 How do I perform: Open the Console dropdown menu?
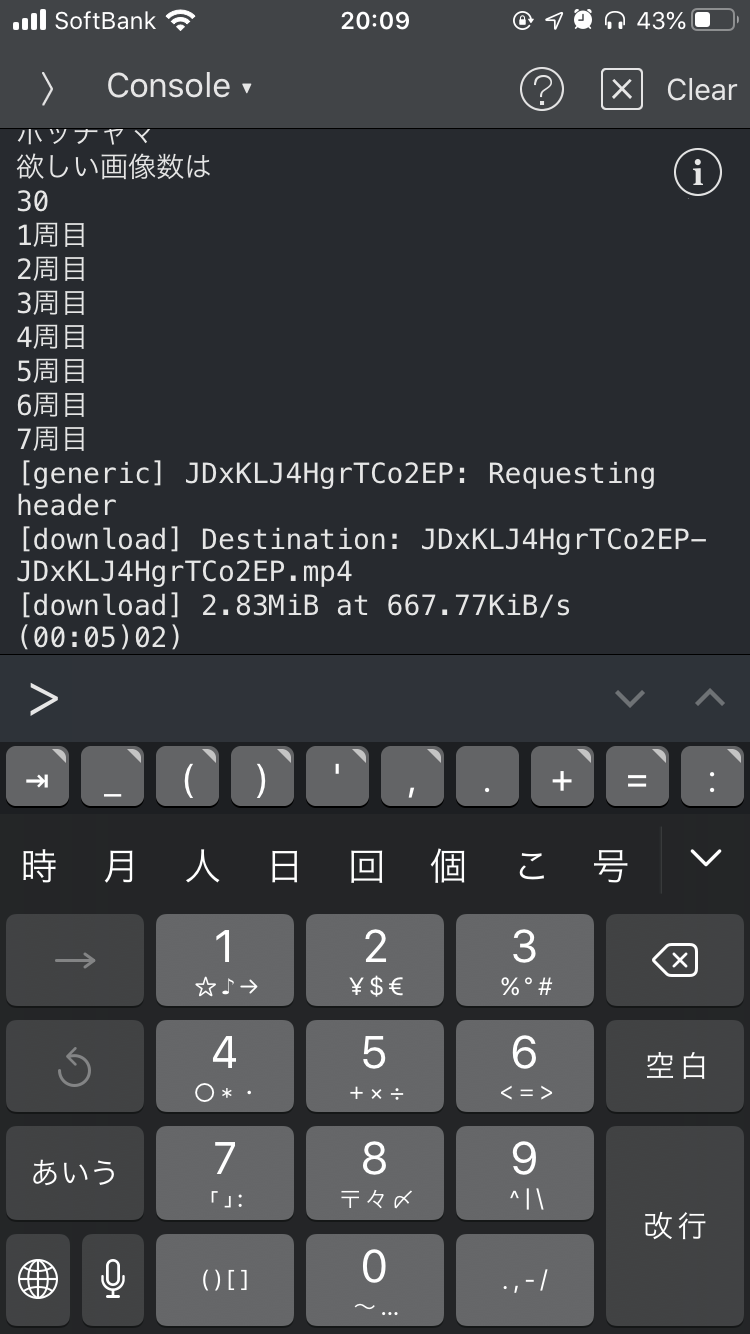180,87
